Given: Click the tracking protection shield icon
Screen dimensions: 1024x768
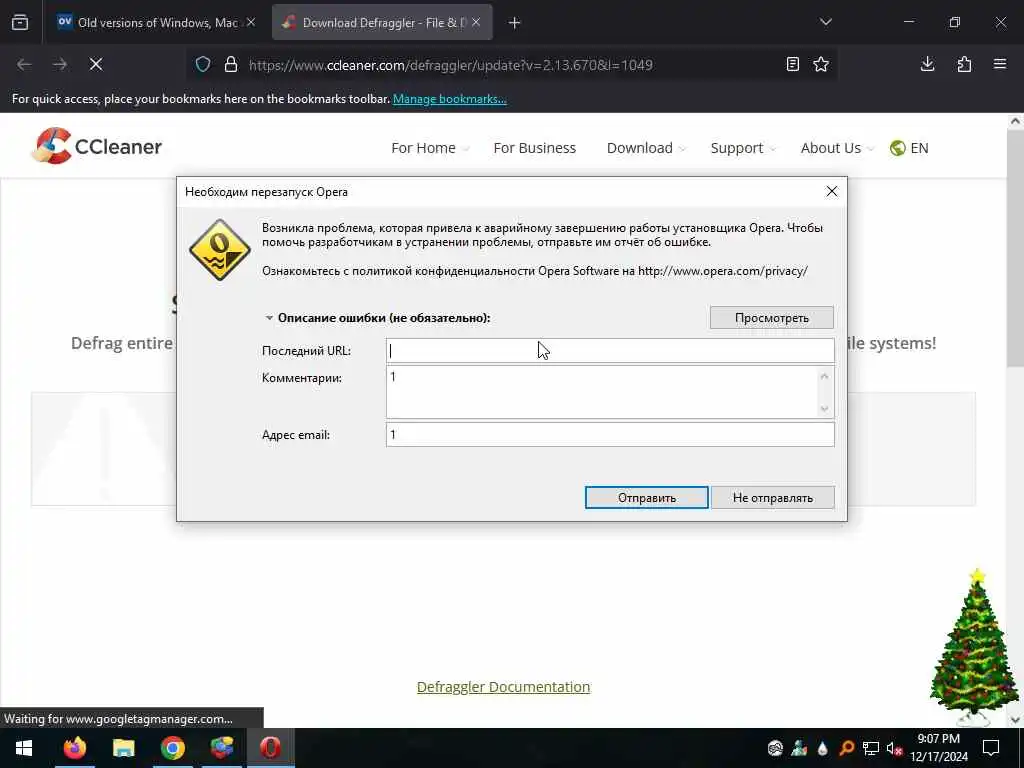Looking at the screenshot, I should point(203,64).
